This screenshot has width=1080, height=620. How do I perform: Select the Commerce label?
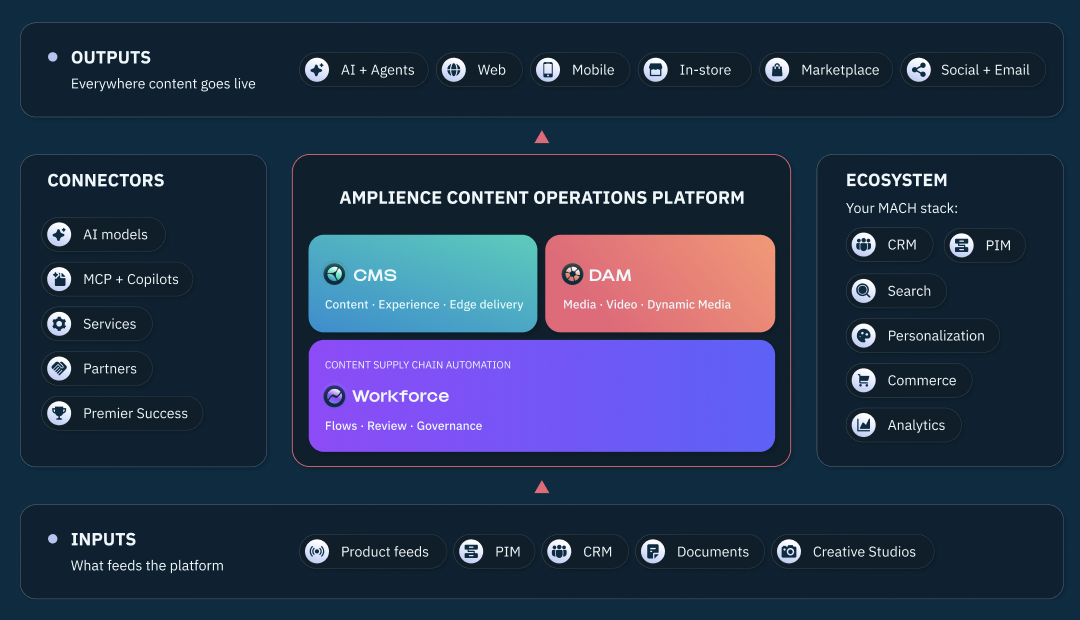pos(922,381)
